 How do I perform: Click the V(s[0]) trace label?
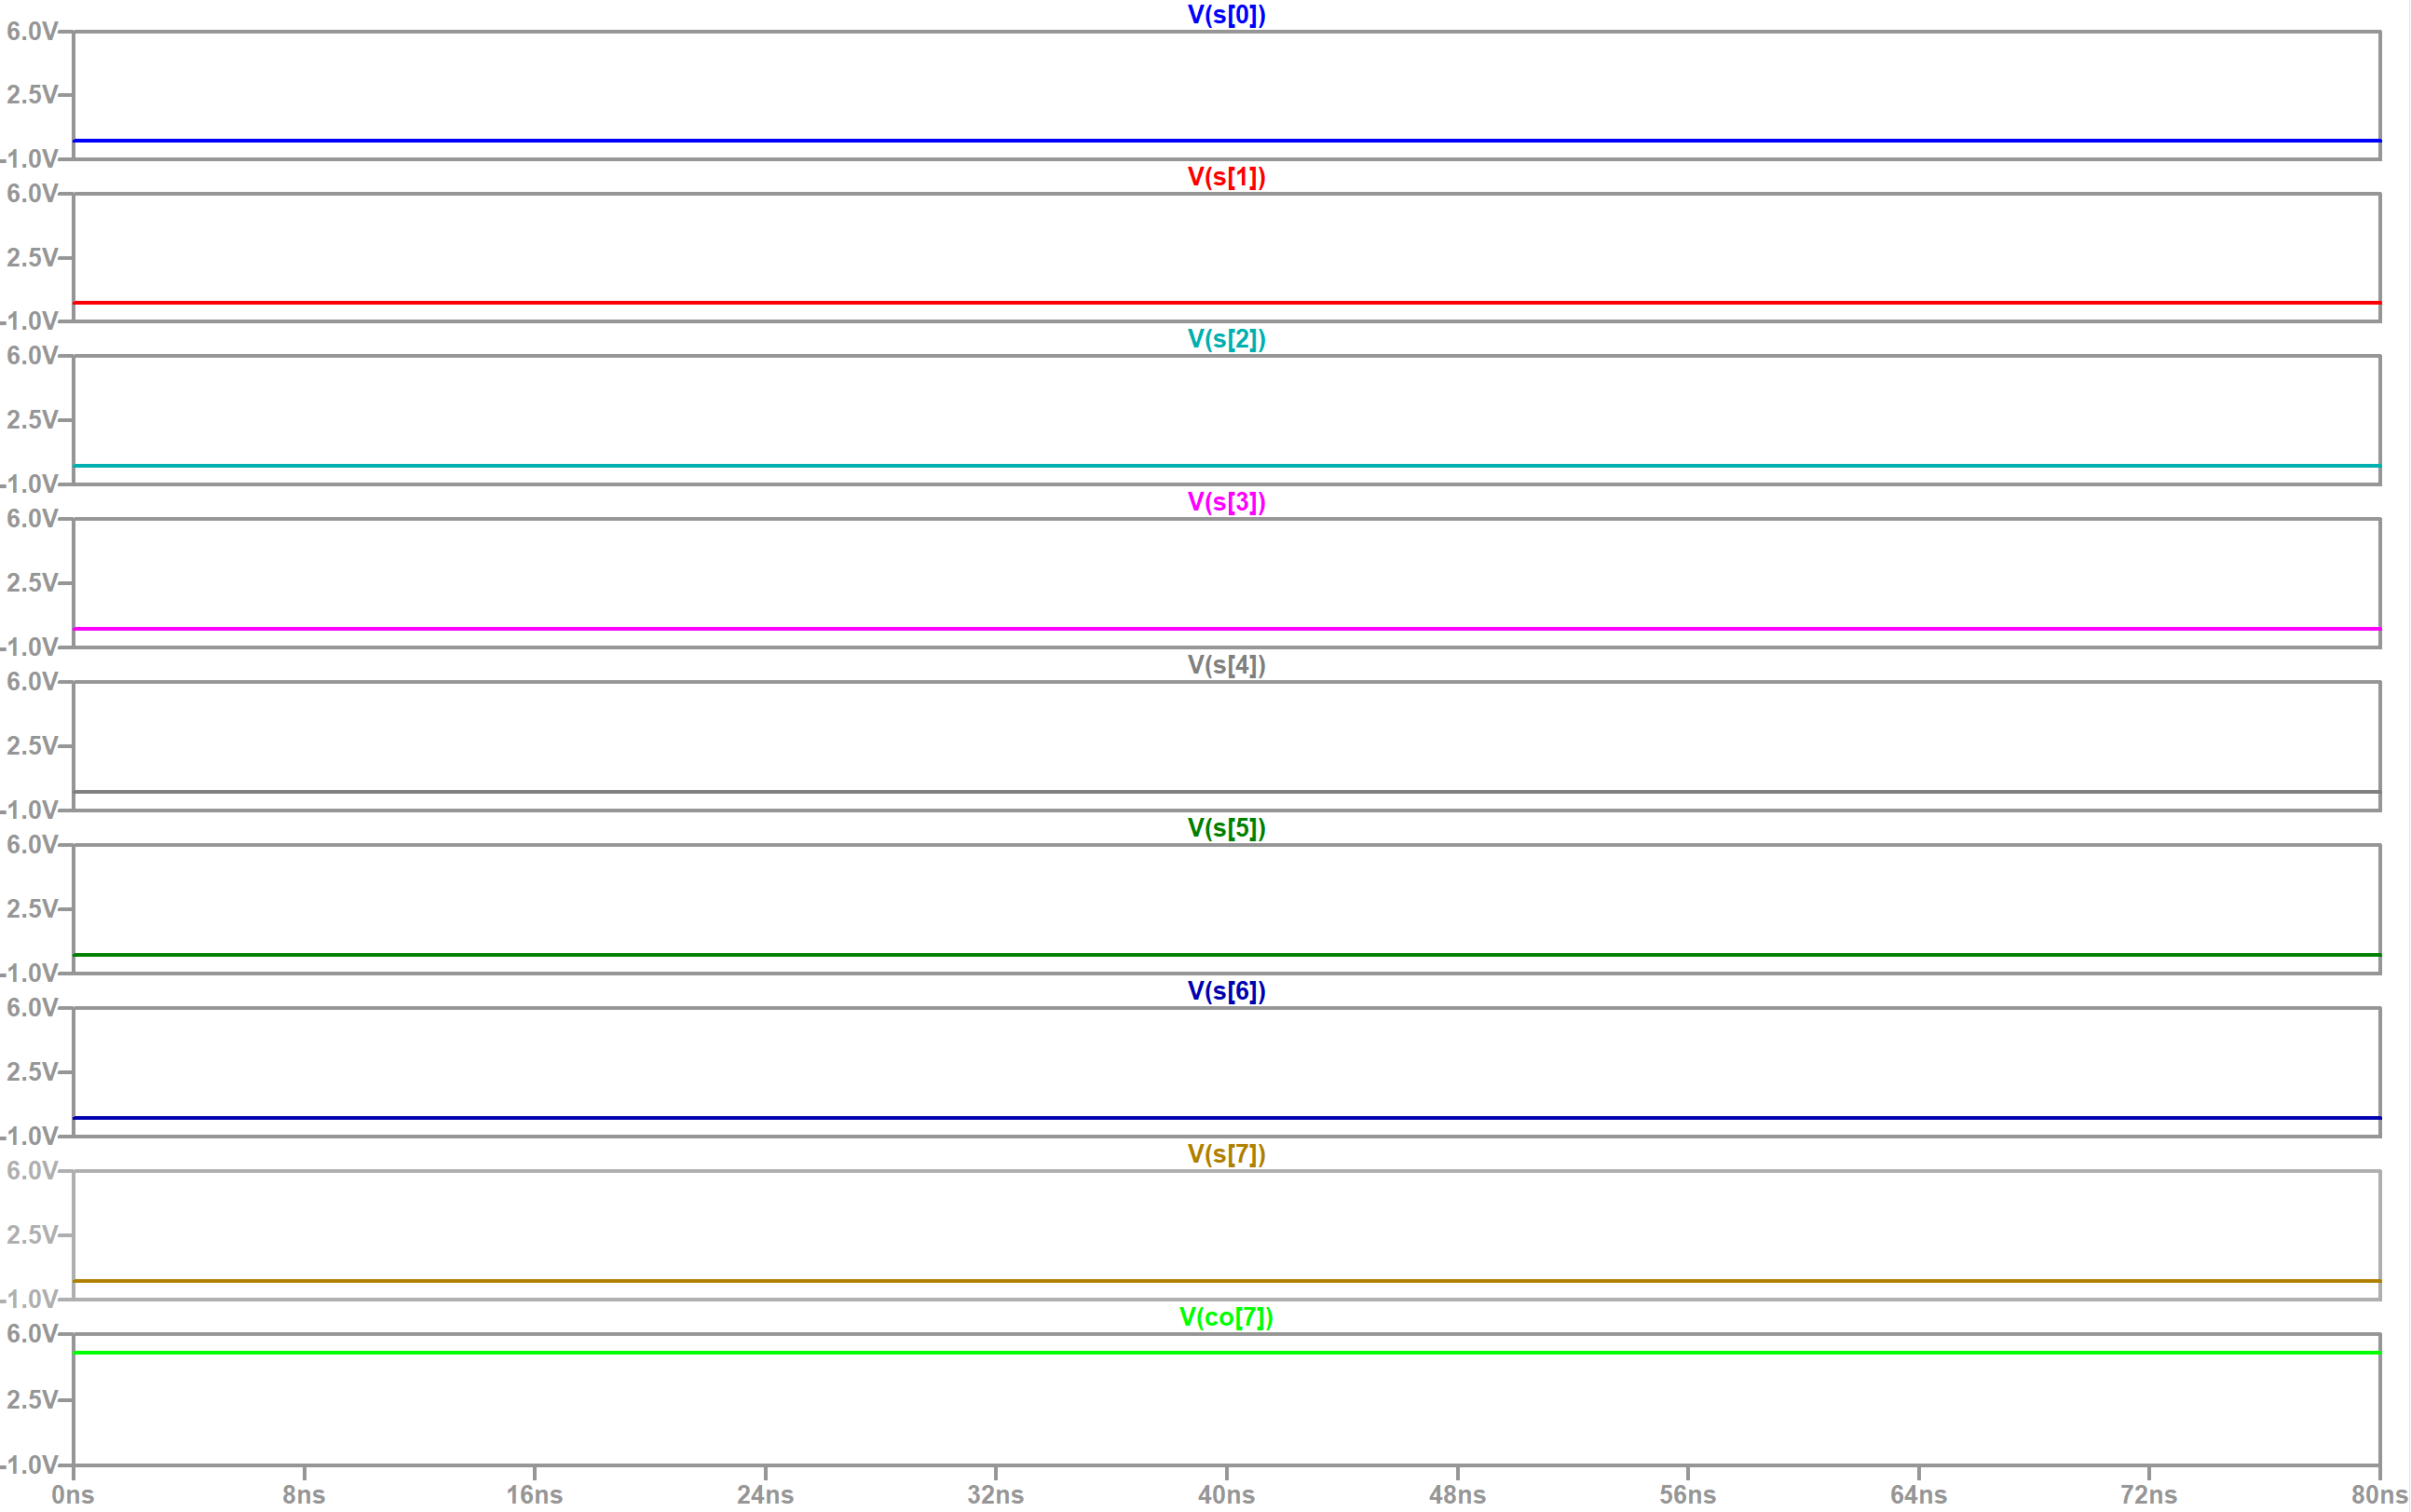tap(1226, 15)
